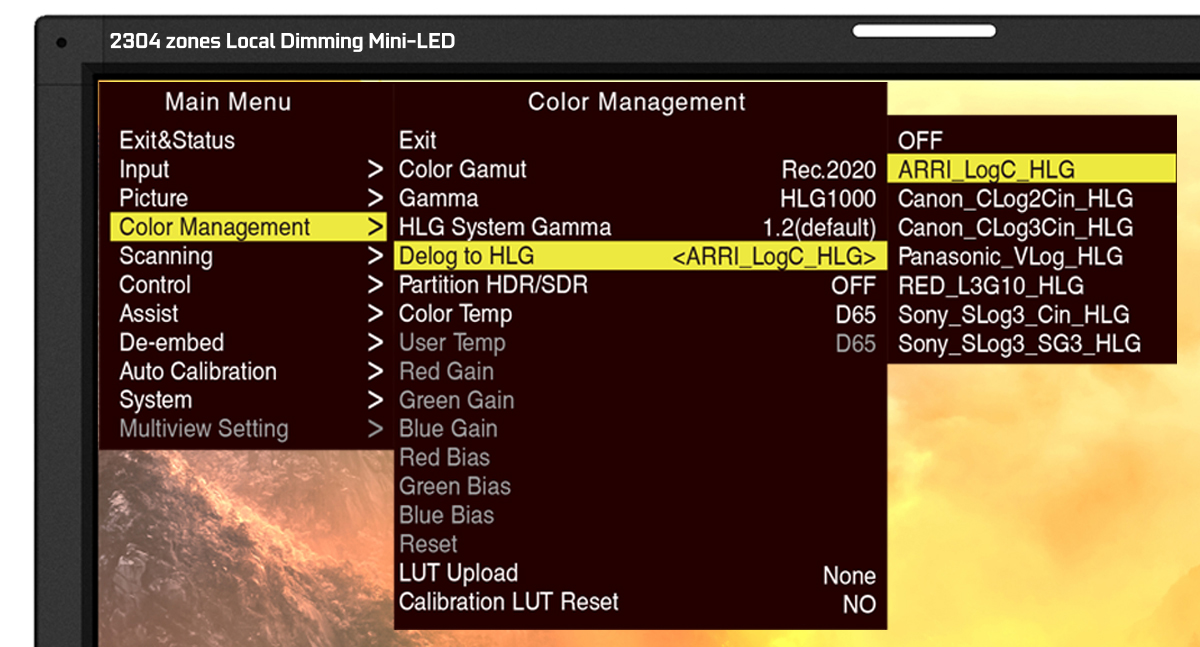Select Panasonic_VLog_HLG option
This screenshot has height=647, width=1200.
tap(1010, 257)
